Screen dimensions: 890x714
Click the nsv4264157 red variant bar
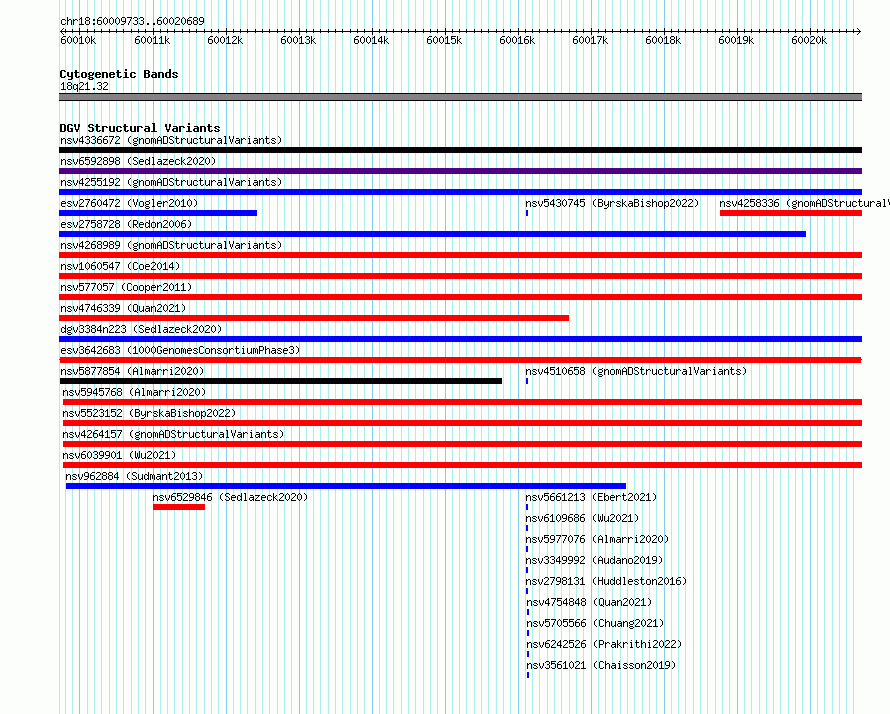tap(463, 444)
